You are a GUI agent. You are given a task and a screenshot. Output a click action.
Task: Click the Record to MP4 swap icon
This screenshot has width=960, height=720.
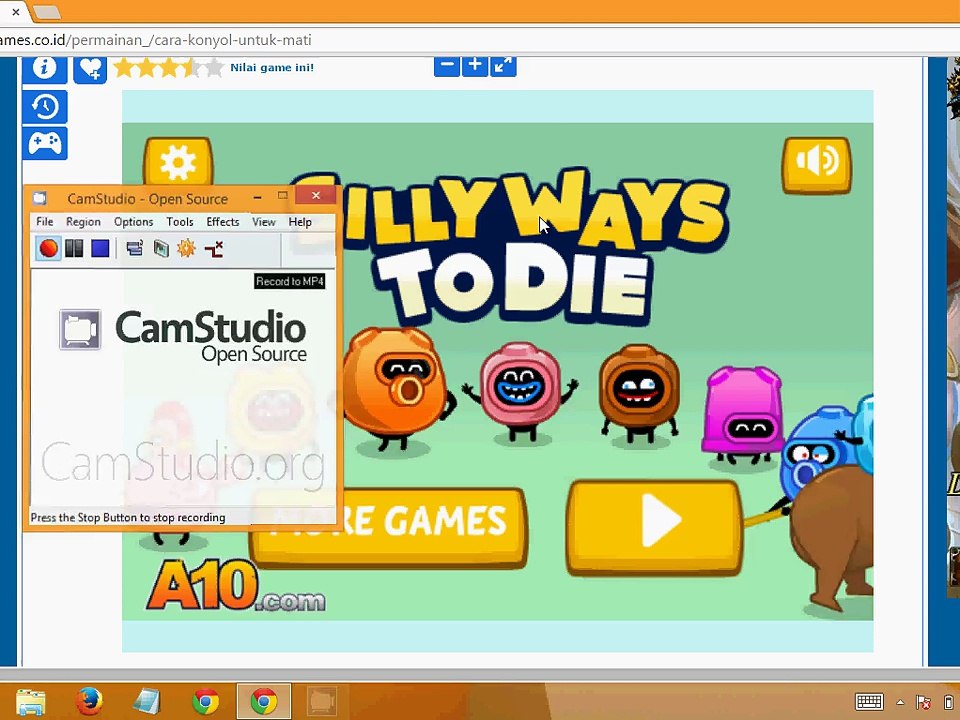pos(214,249)
